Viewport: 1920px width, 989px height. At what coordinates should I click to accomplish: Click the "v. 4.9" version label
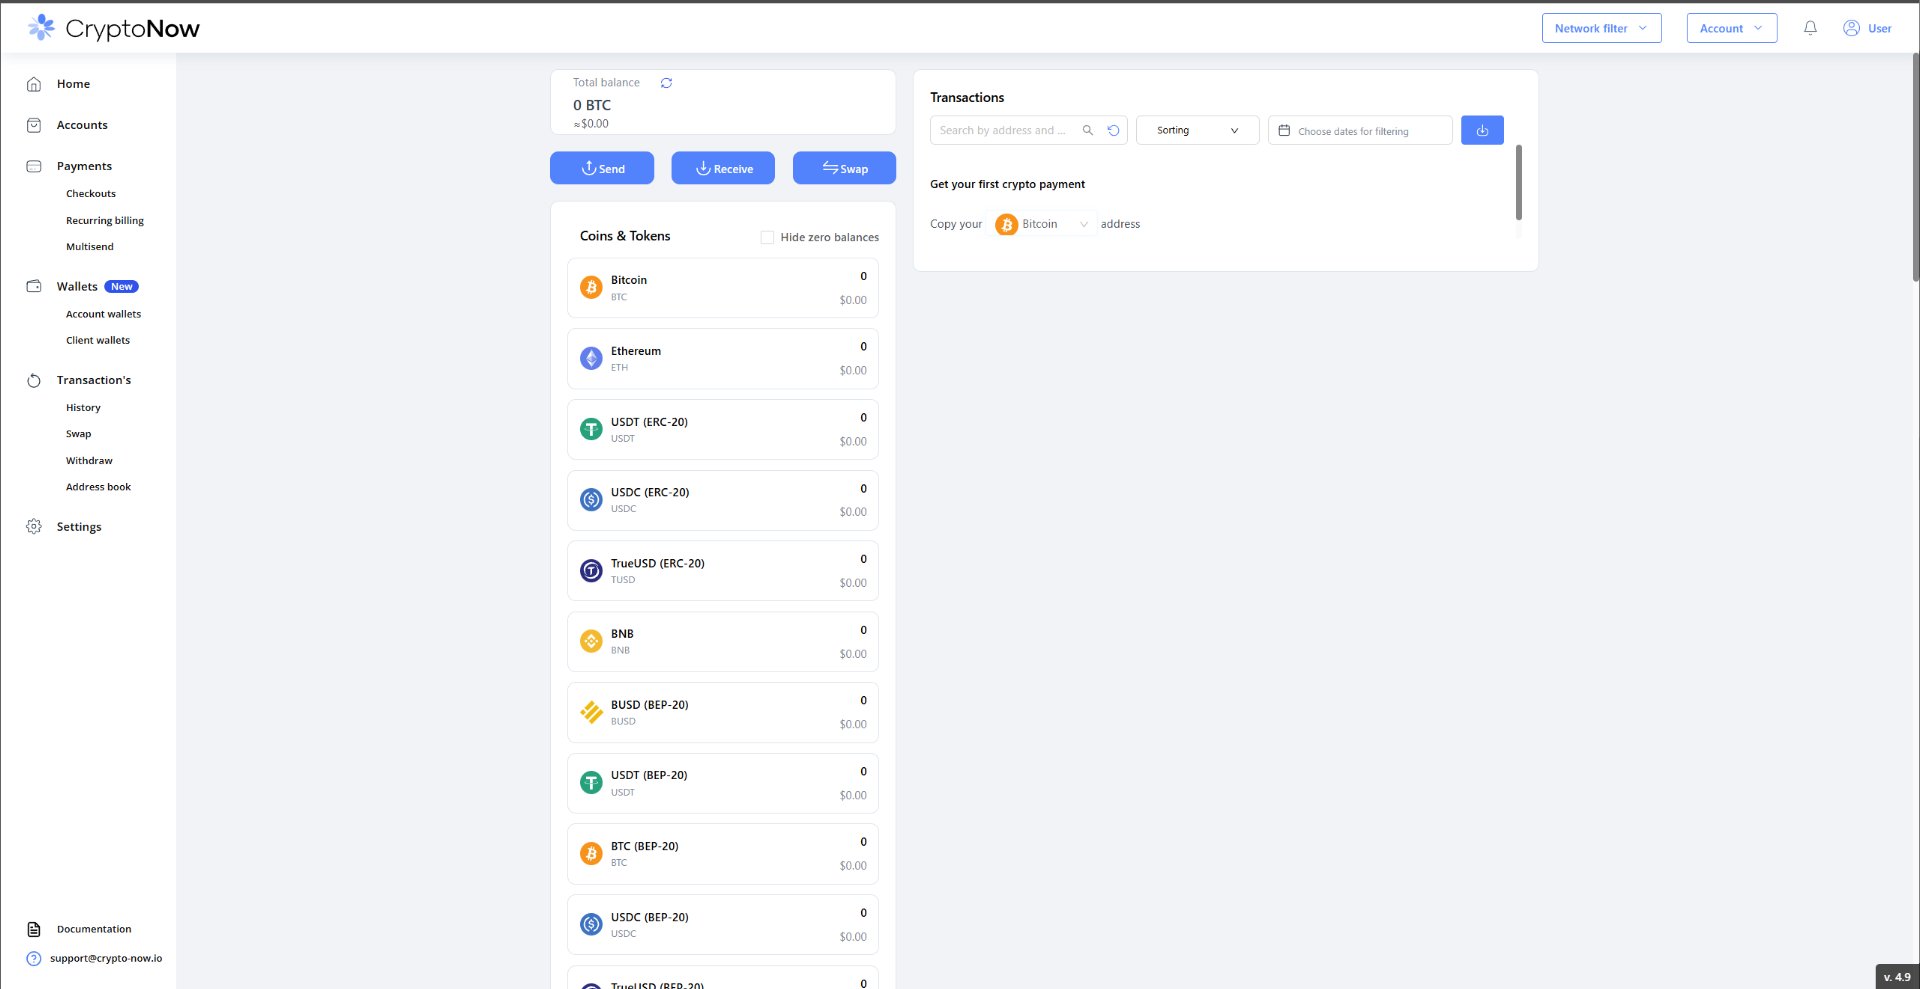point(1897,977)
